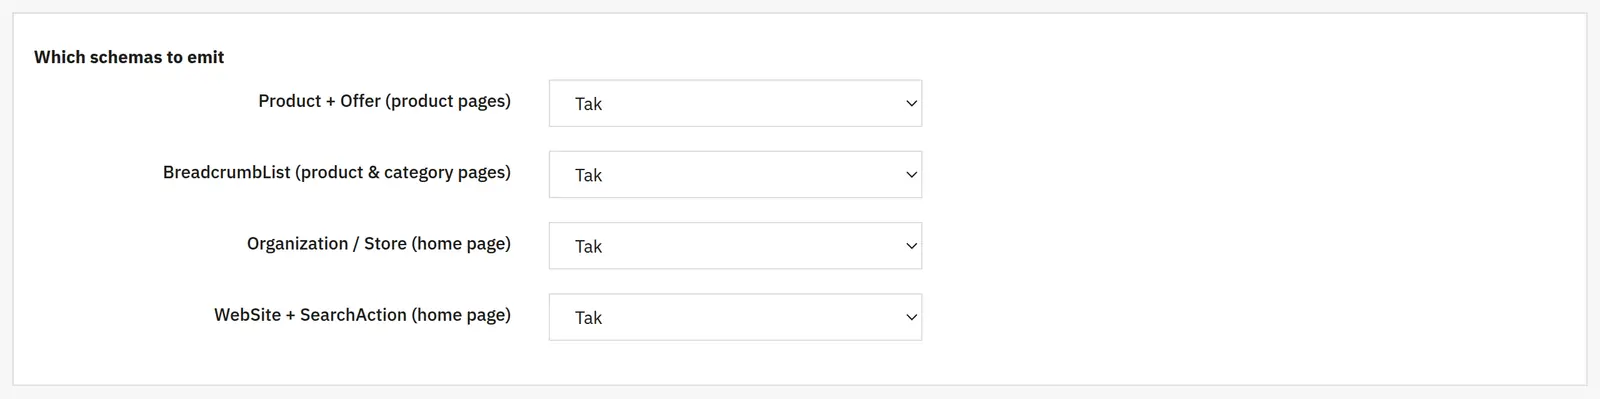Expand the Organization / Store select box
This screenshot has height=399, width=1600.
[735, 246]
